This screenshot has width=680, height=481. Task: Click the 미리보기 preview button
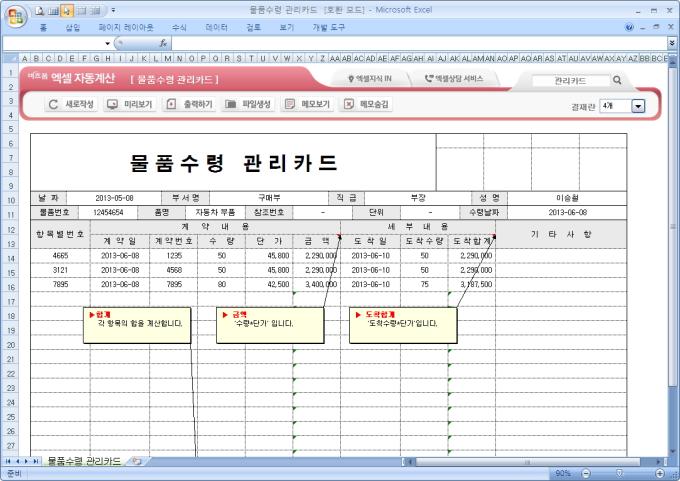[x=130, y=104]
